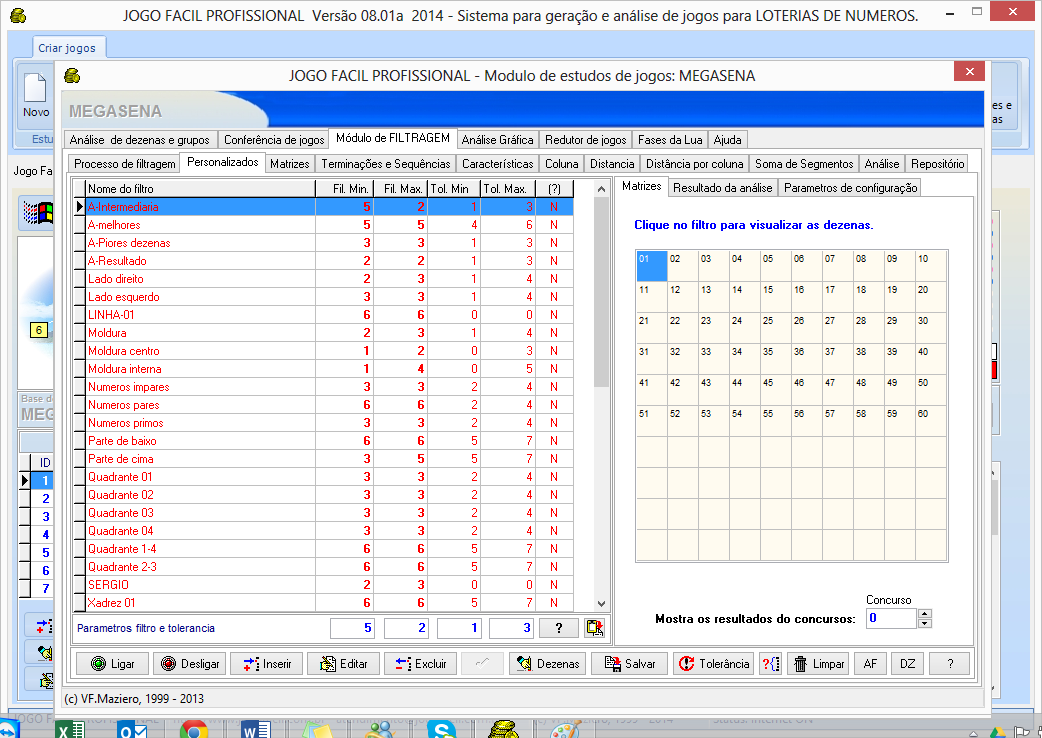Image resolution: width=1042 pixels, height=738 pixels.
Task: Click the exit icon beside the parameters question mark
Action: click(x=595, y=628)
